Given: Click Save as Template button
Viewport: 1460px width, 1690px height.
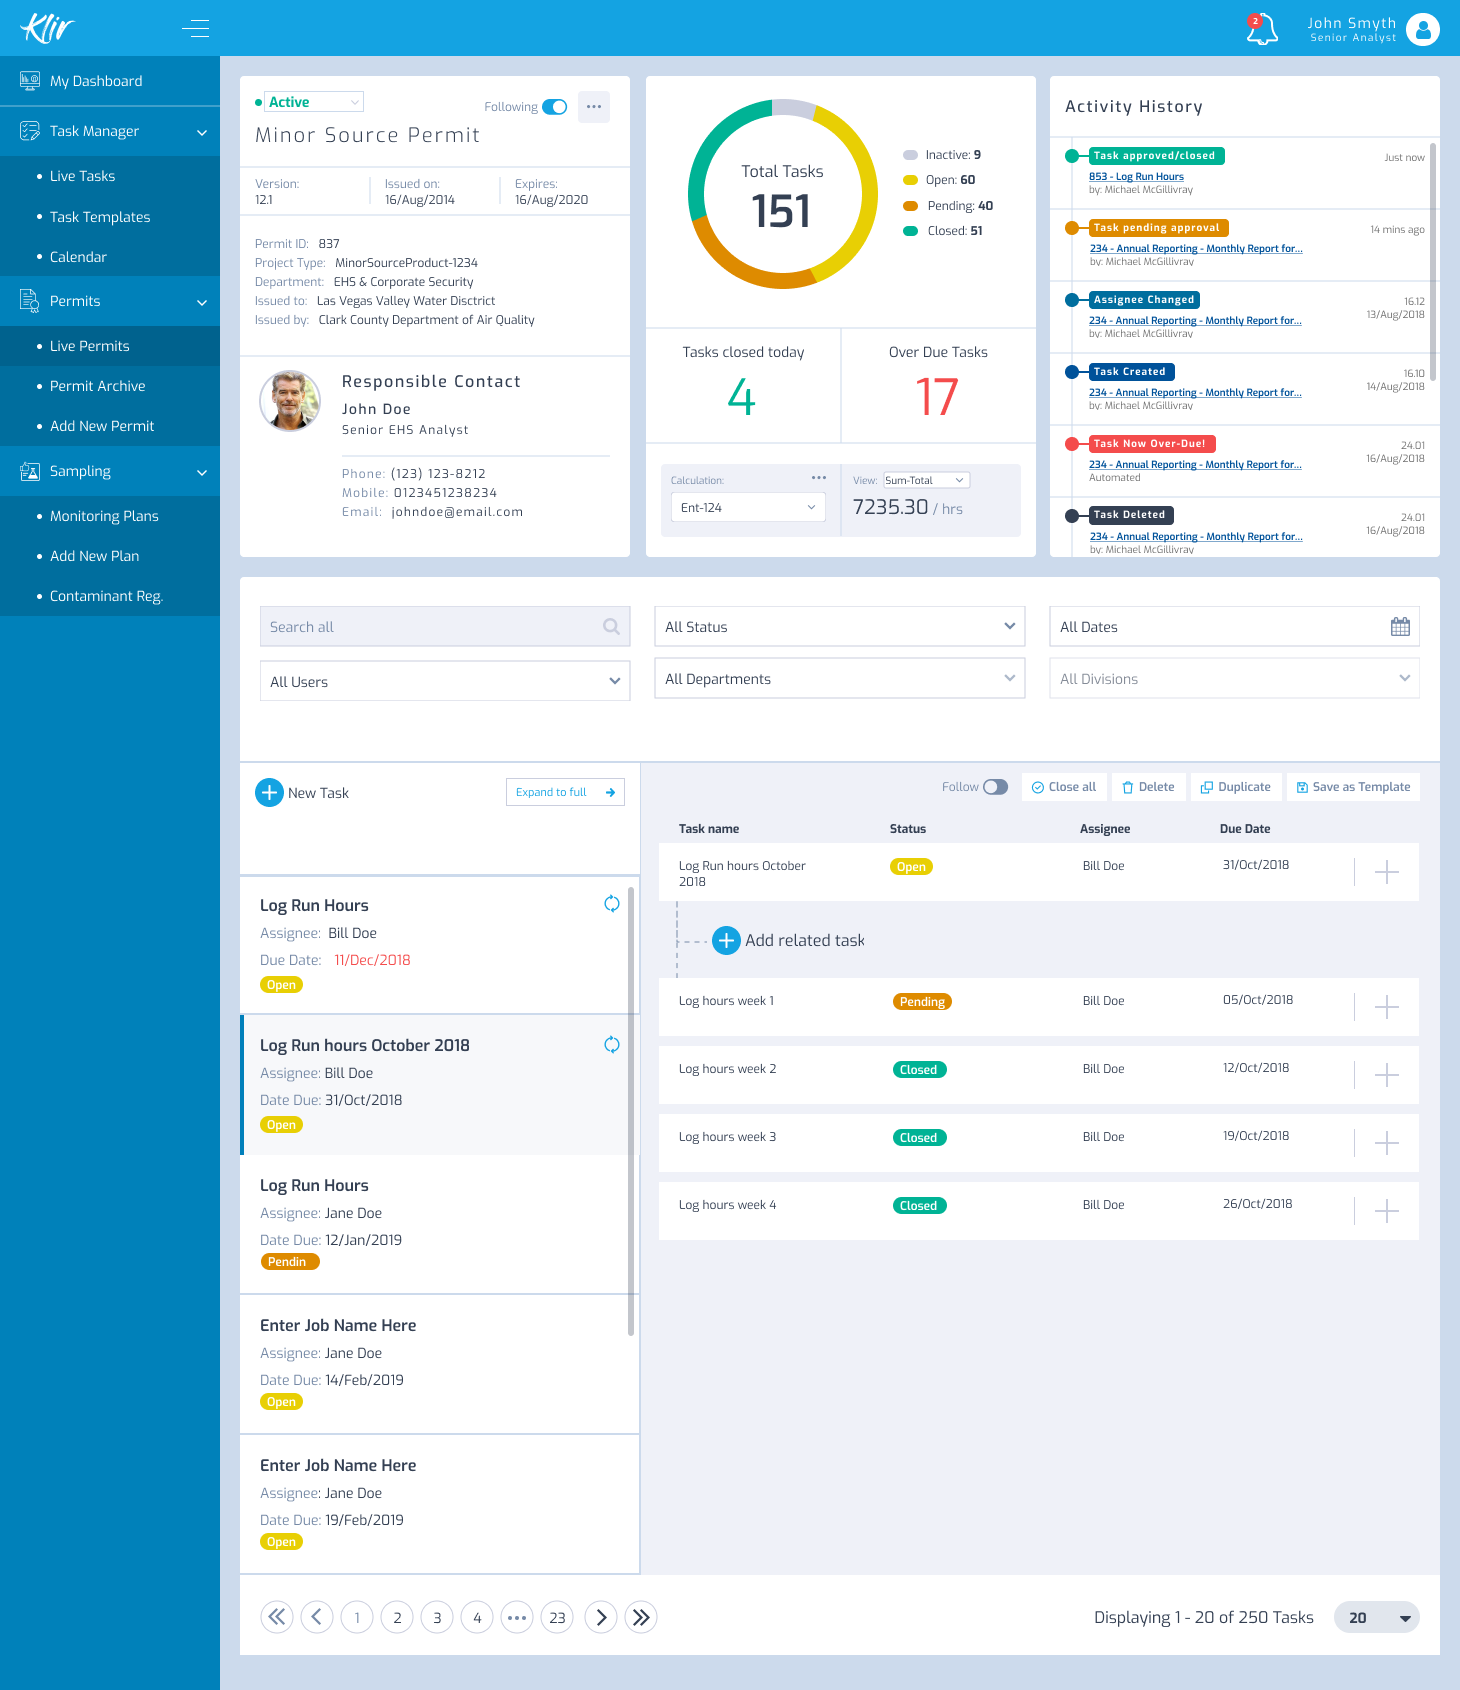Looking at the screenshot, I should (1353, 787).
